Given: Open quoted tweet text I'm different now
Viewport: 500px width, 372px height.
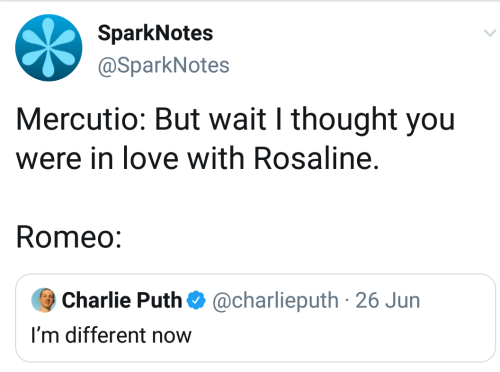Looking at the screenshot, I should [x=111, y=335].
